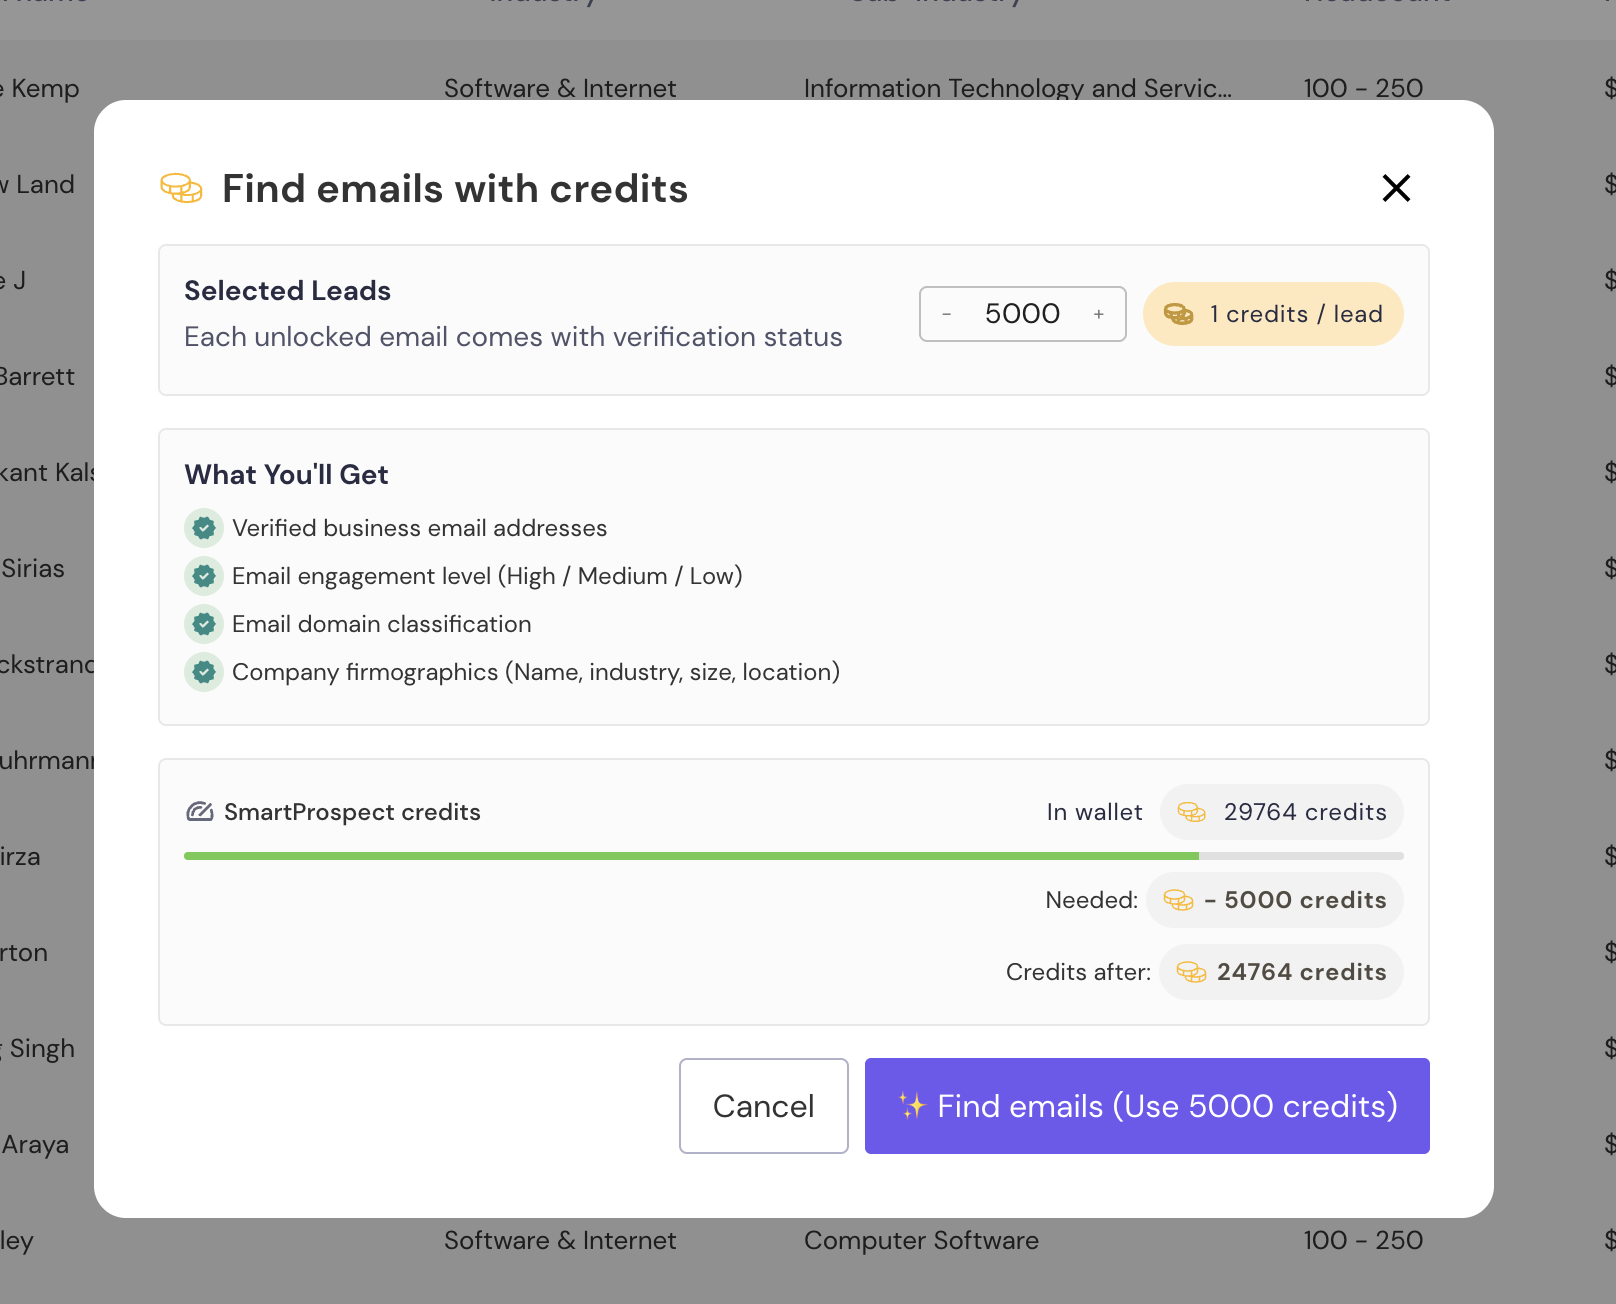Click the 24764 credits after badge
The image size is (1616, 1304).
tap(1282, 972)
